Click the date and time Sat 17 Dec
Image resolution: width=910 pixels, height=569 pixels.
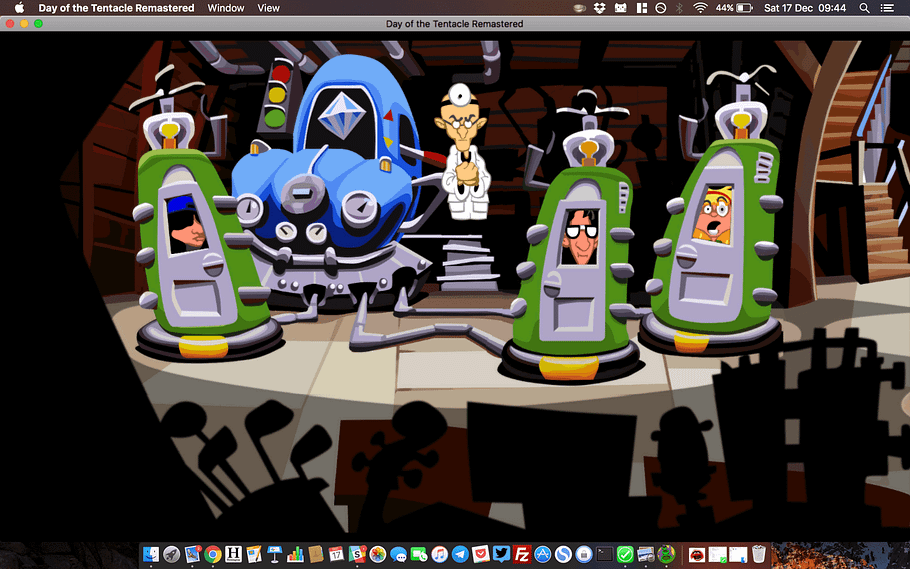coord(805,8)
